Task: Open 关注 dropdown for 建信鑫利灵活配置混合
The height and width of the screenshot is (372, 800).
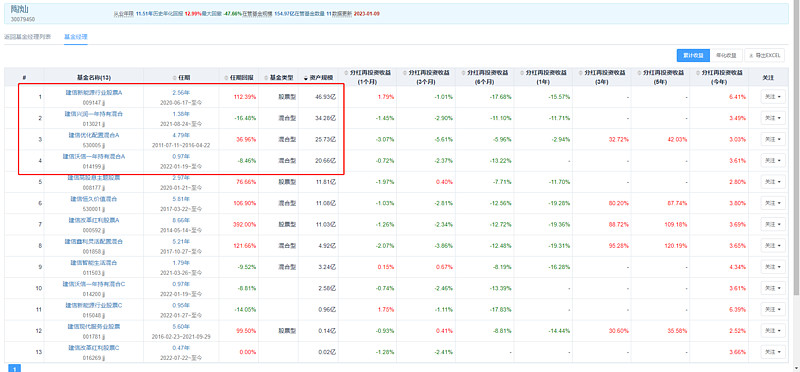Action: [773, 245]
